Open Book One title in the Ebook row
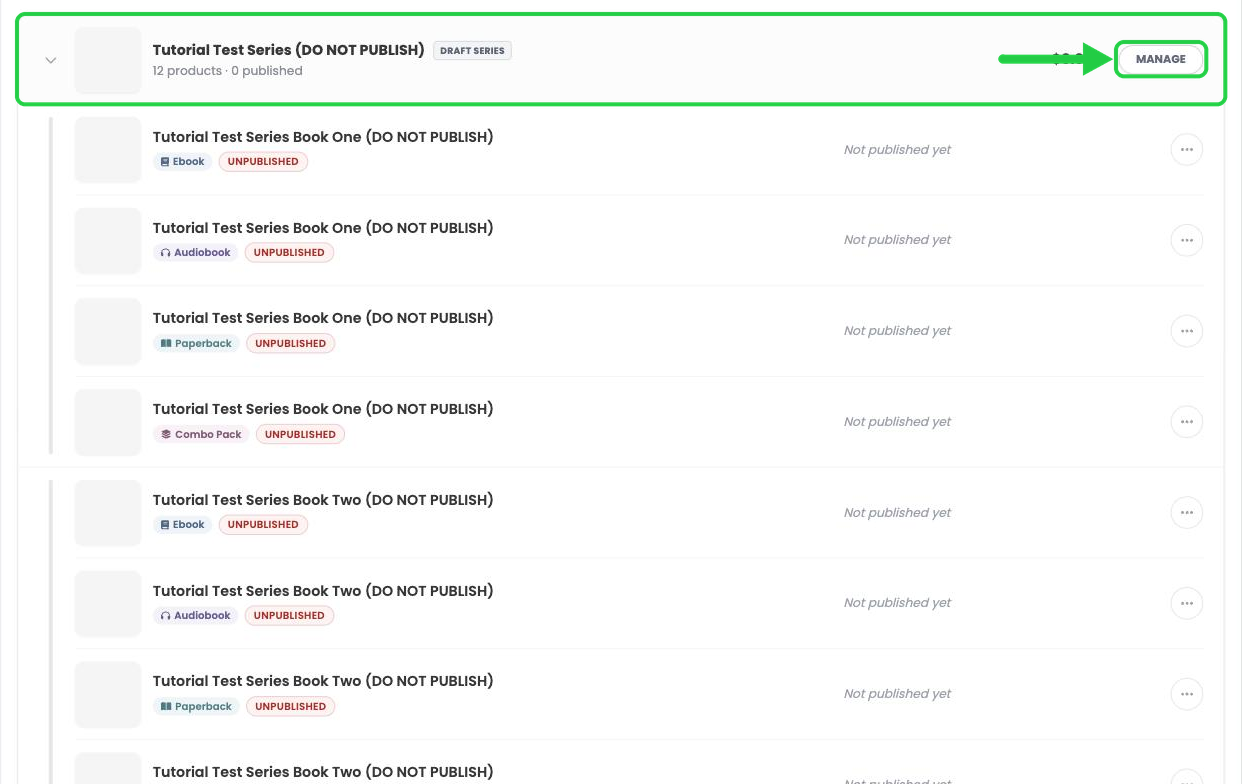The height and width of the screenshot is (784, 1242). point(323,137)
